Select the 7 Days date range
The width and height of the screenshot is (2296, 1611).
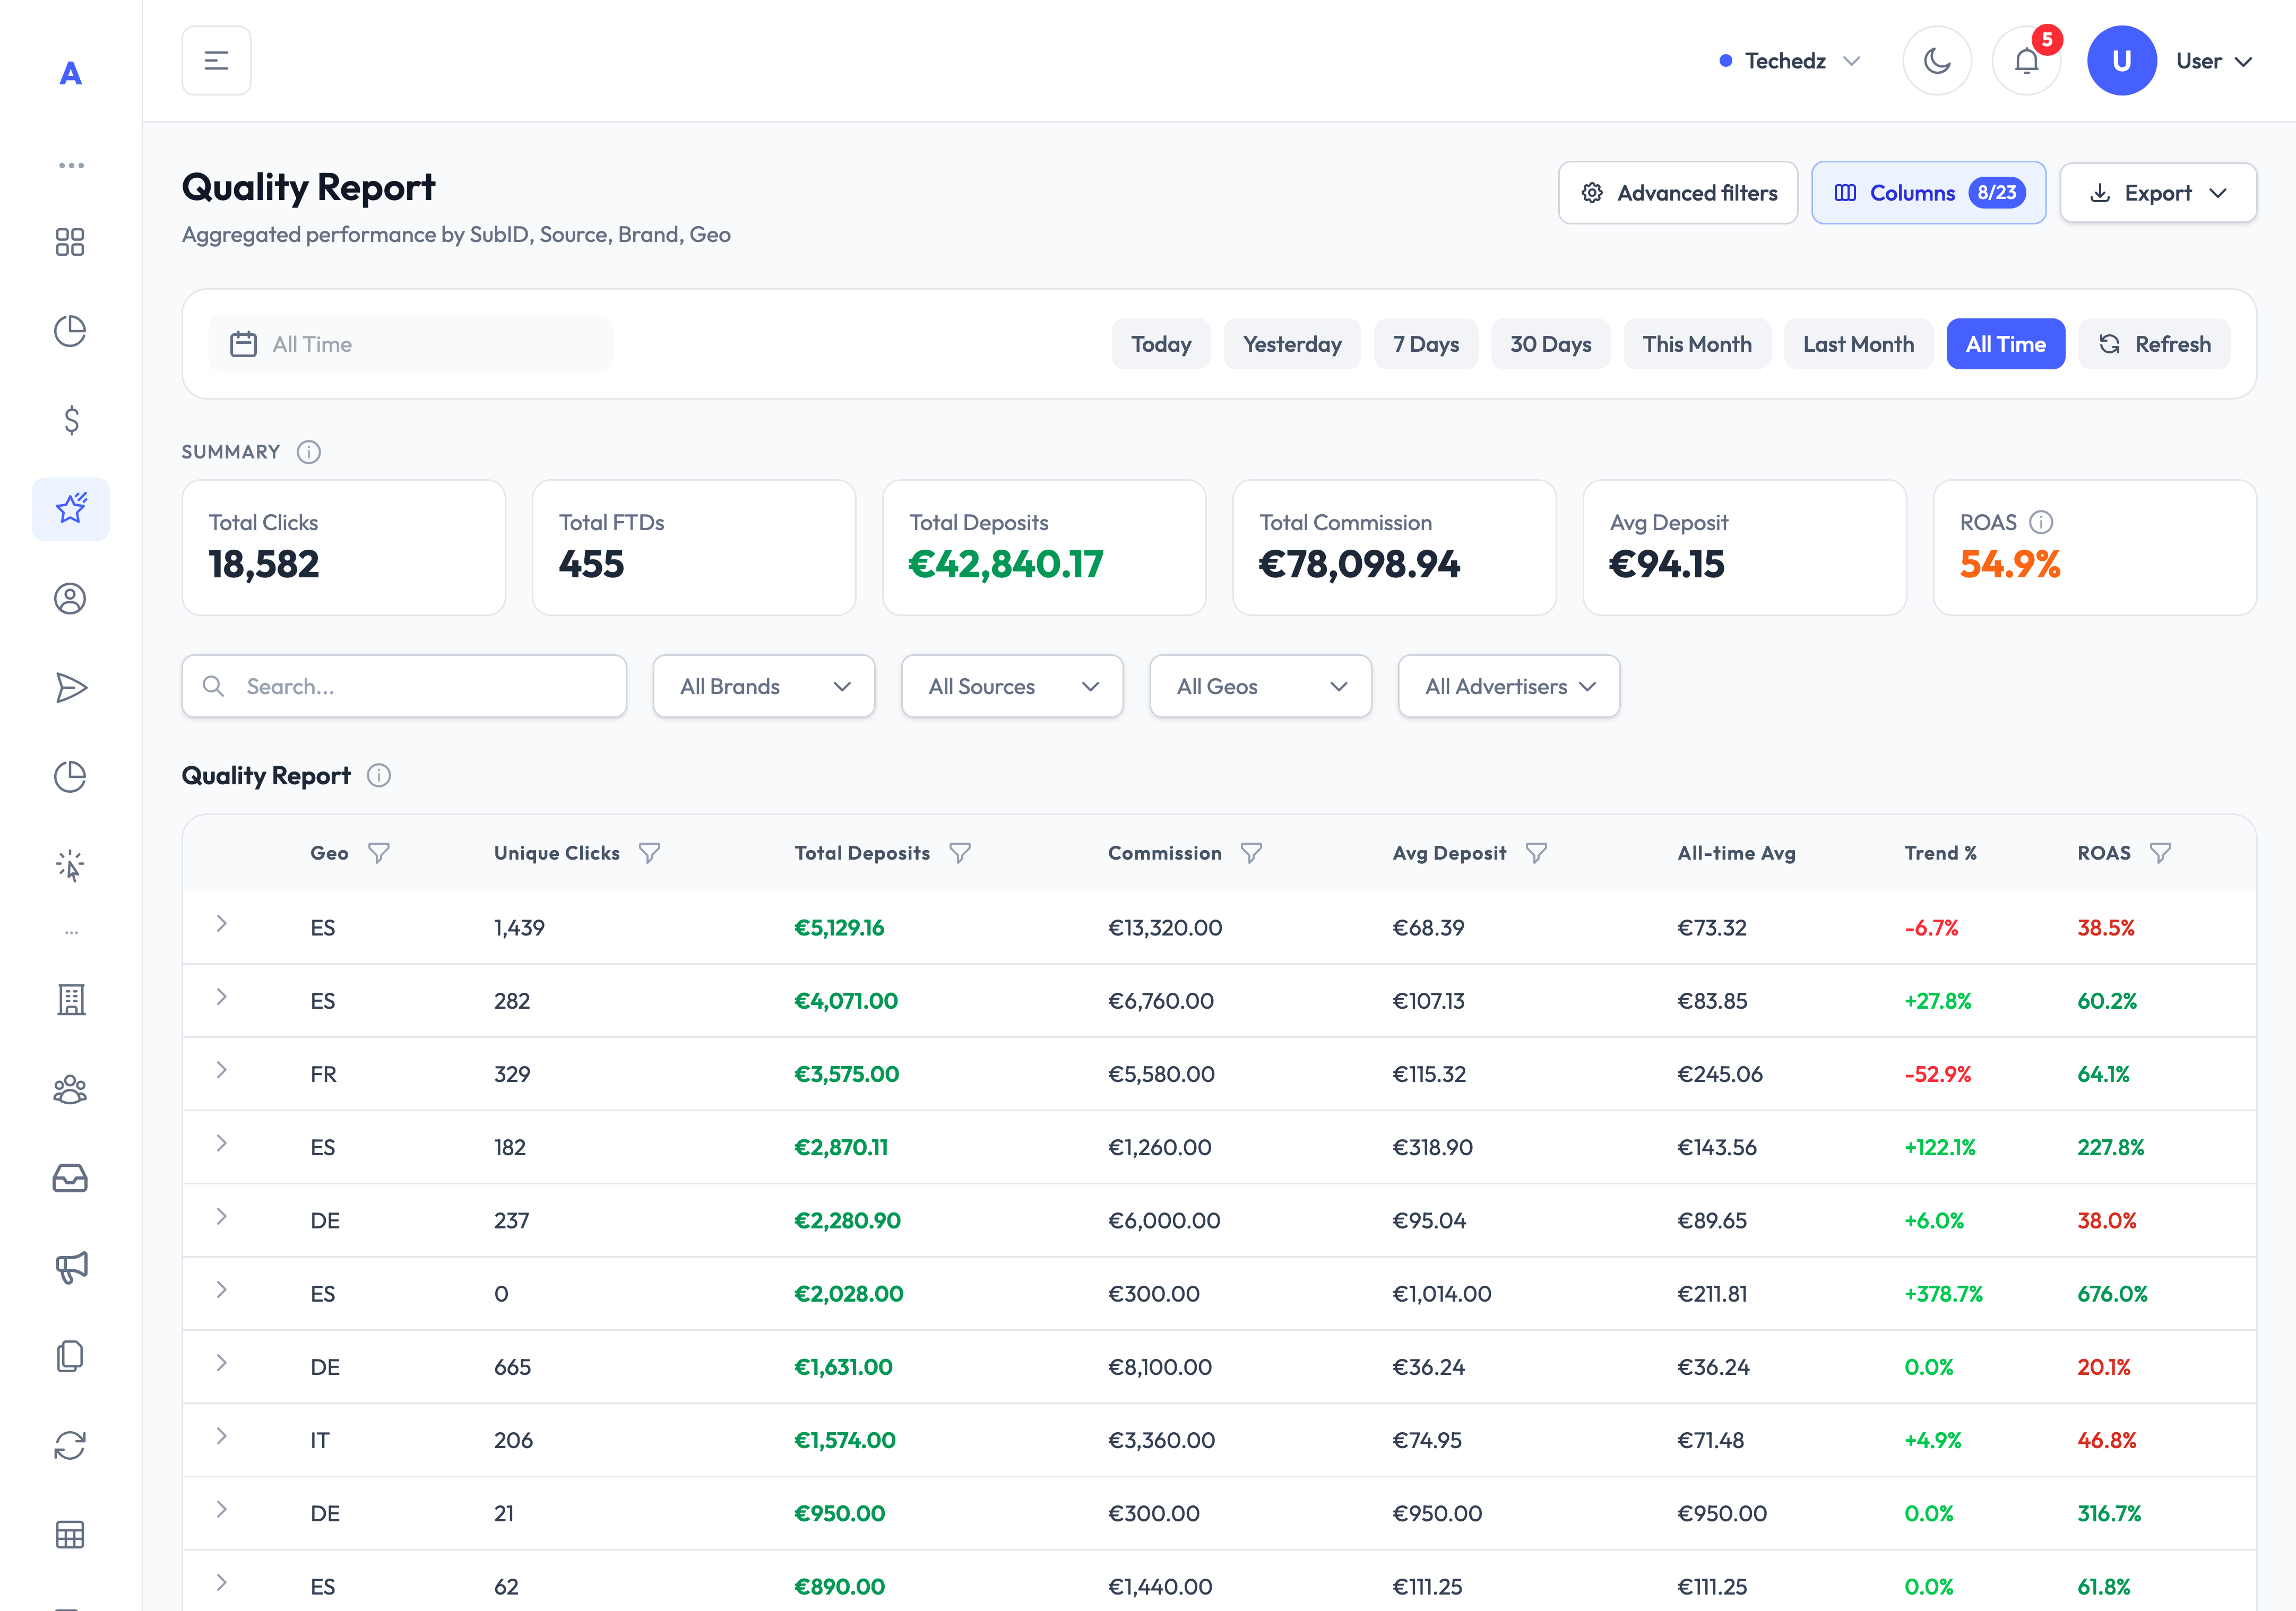(1426, 344)
